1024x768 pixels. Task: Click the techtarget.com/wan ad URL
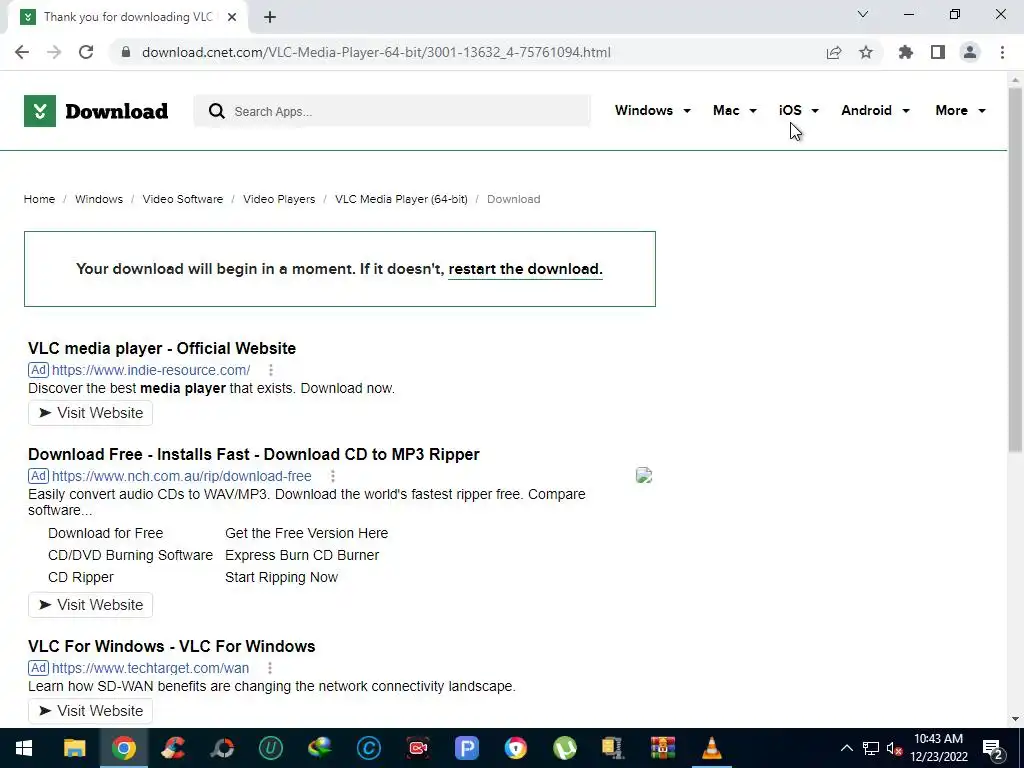pos(150,668)
